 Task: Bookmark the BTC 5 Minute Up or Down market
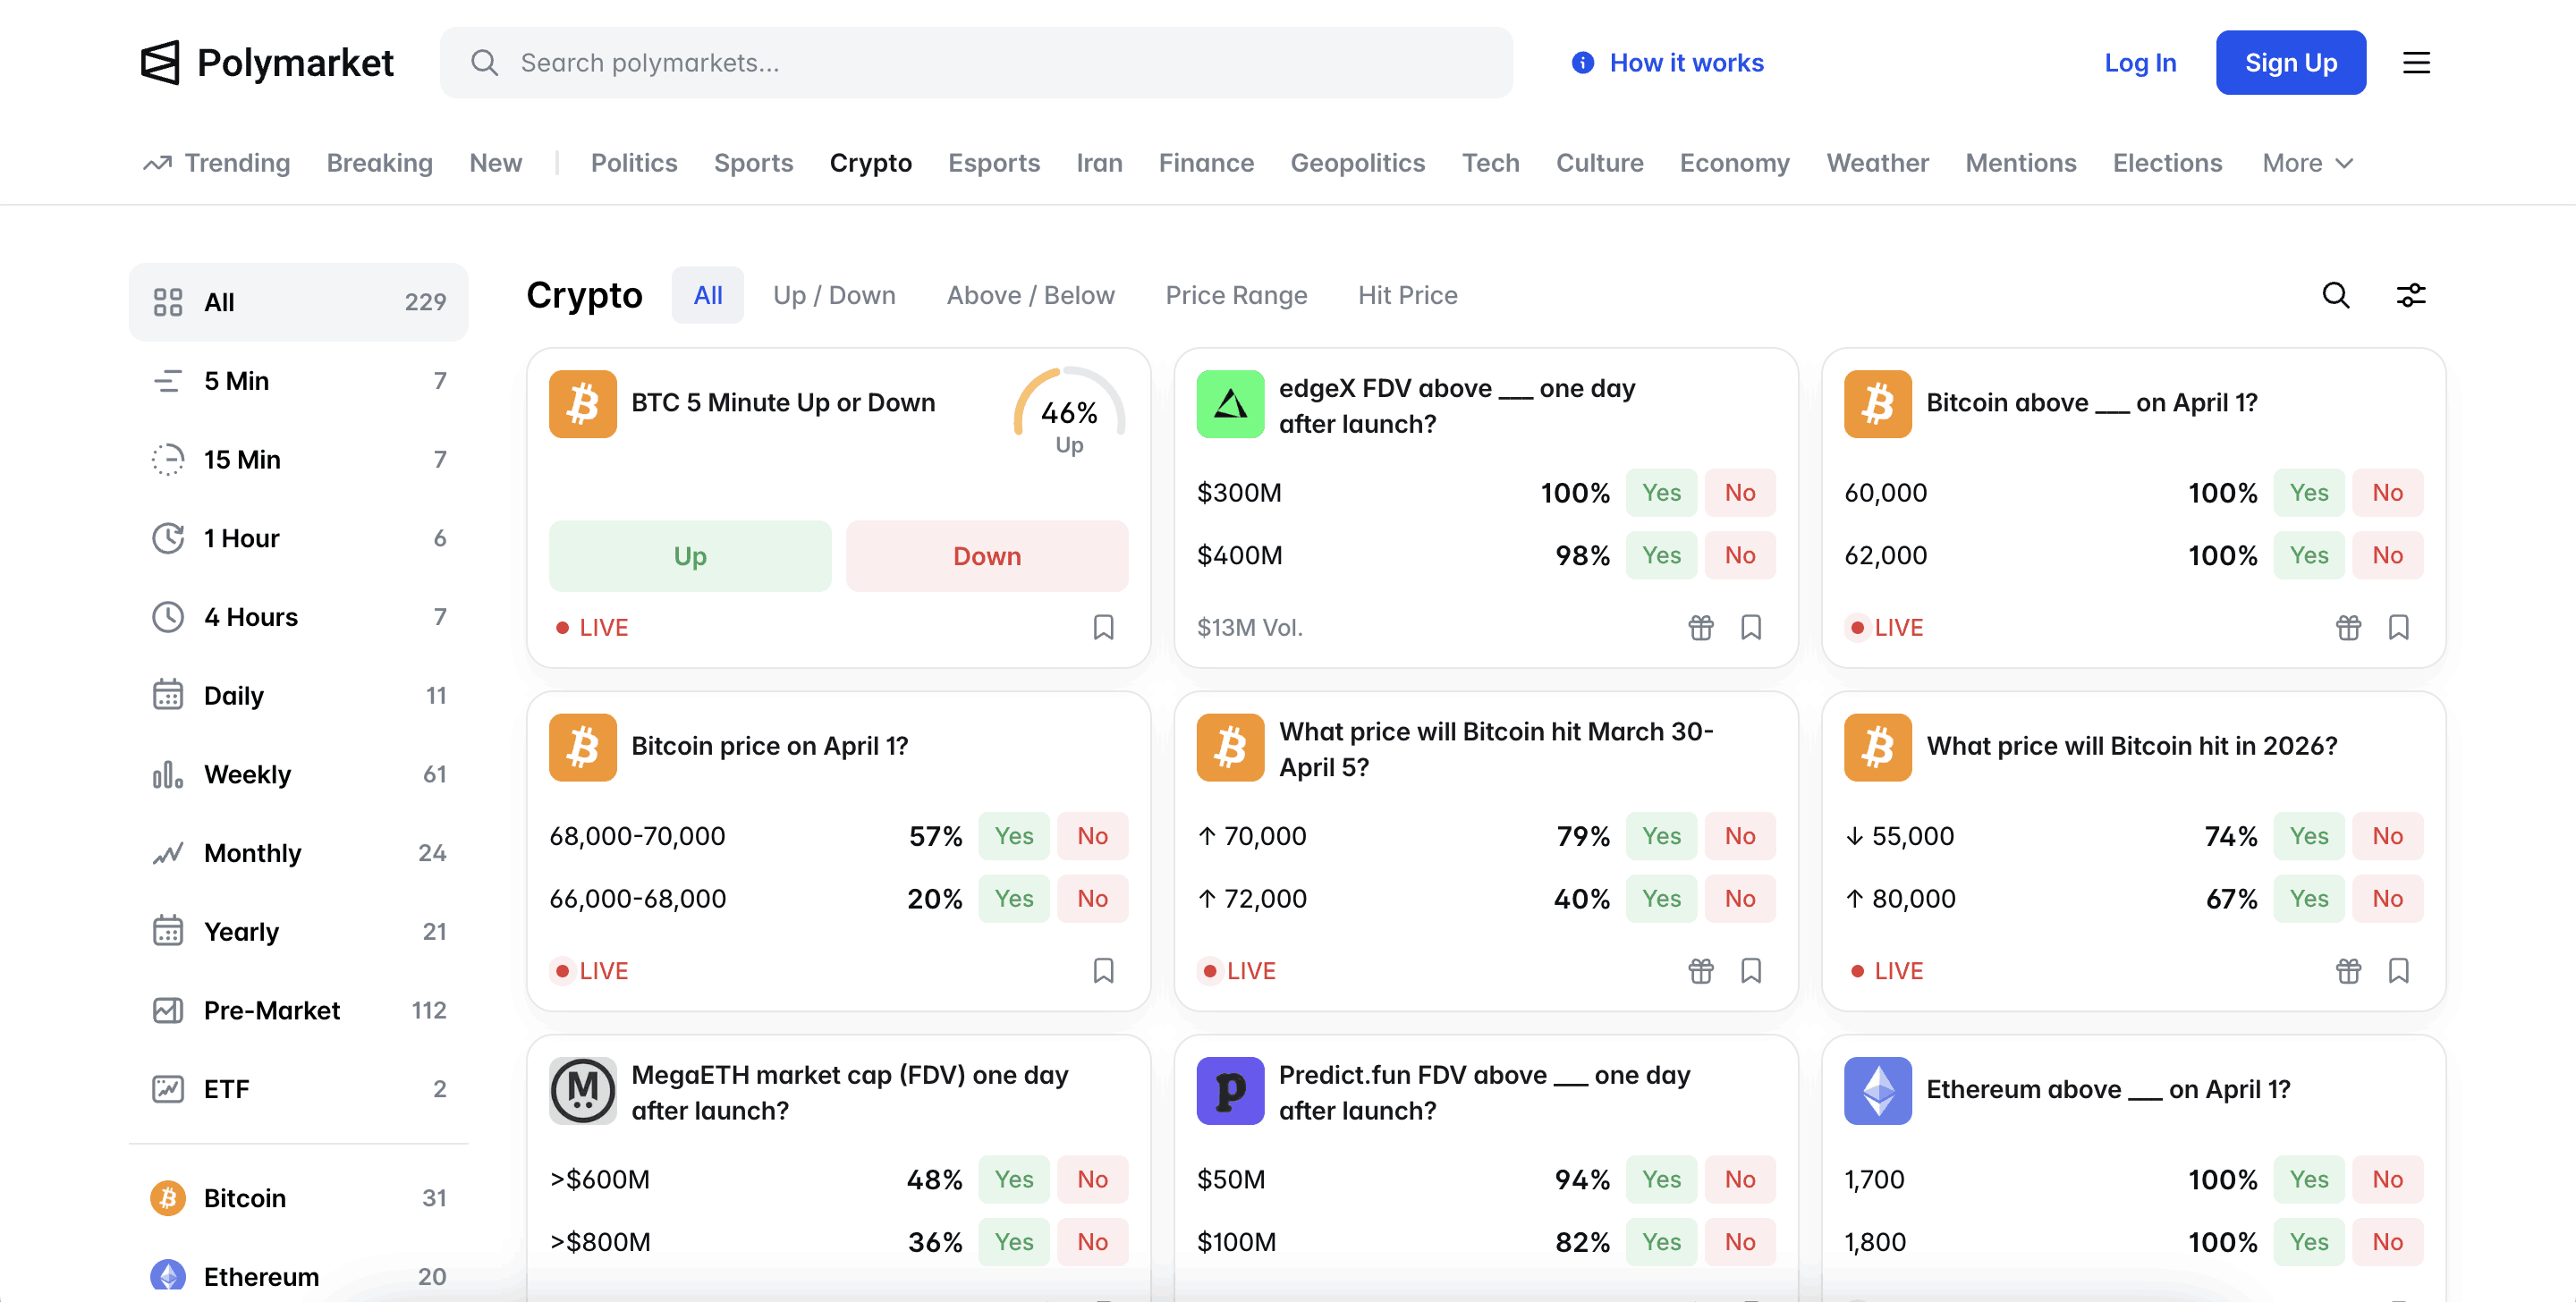[1103, 627]
